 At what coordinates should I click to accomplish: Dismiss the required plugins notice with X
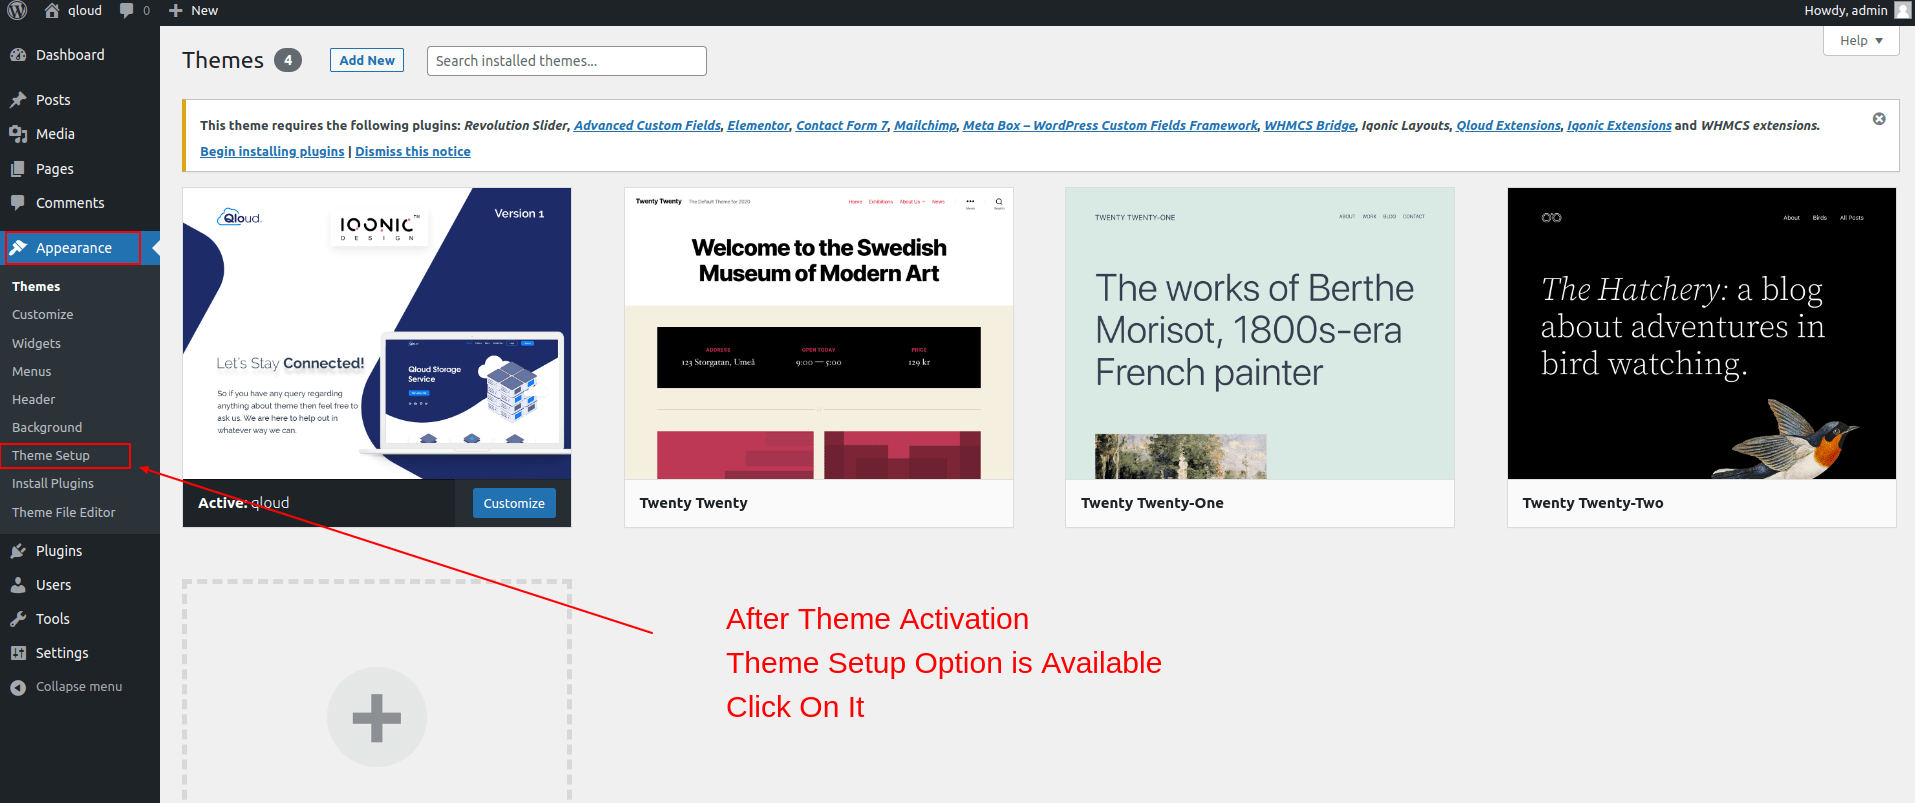coord(1879,119)
